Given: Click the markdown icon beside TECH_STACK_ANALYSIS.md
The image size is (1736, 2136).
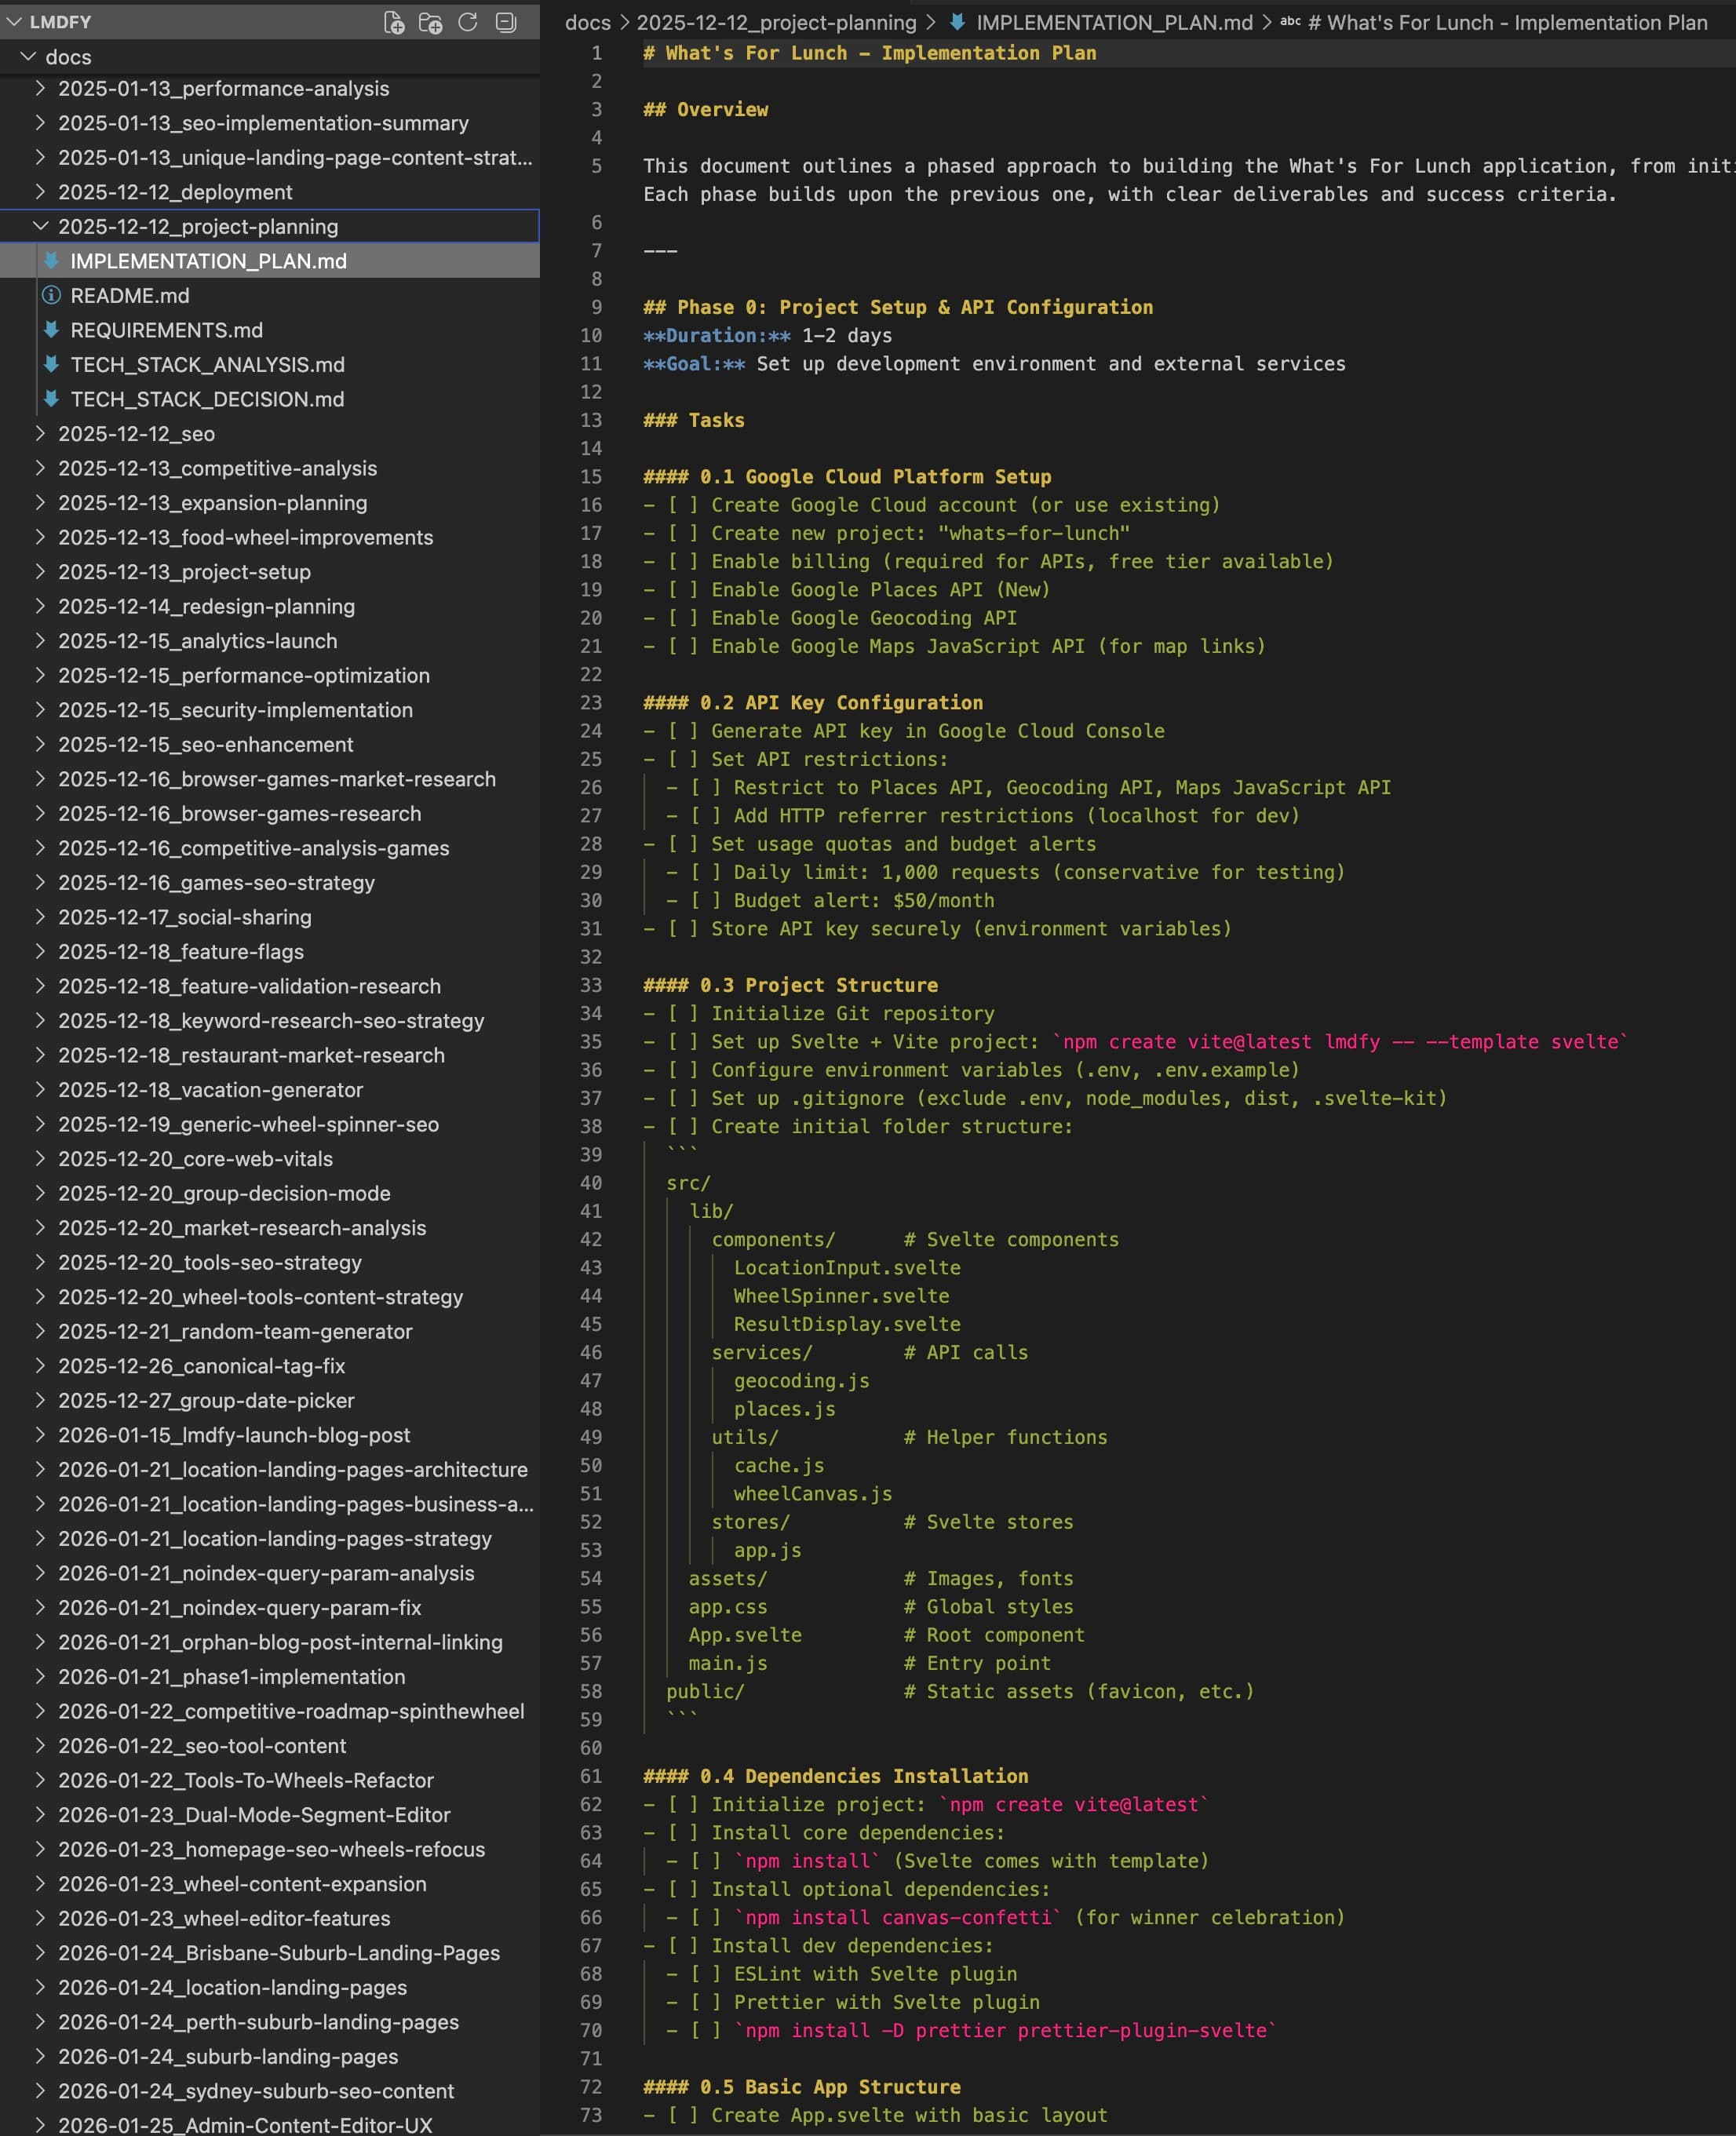Looking at the screenshot, I should 51,364.
